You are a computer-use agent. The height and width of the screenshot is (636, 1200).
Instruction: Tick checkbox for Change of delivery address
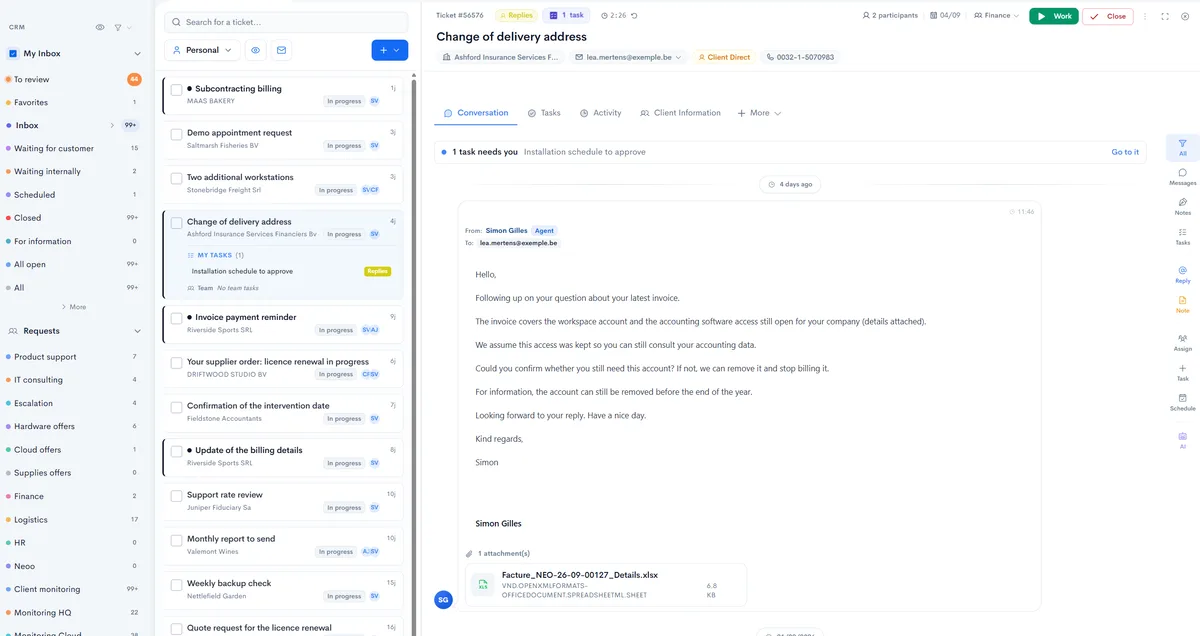point(176,223)
